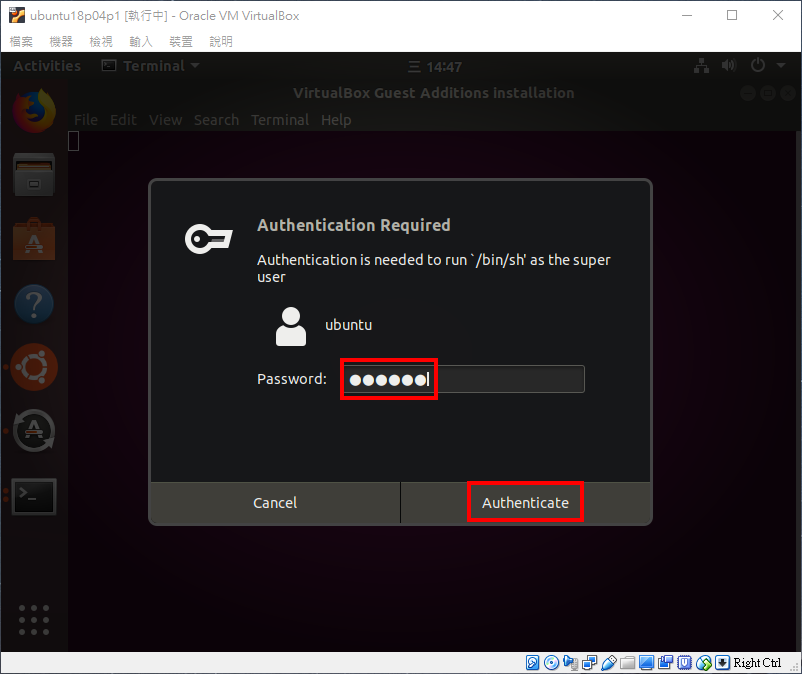Click the ubuntu user name in dialog
802x674 pixels.
349,325
